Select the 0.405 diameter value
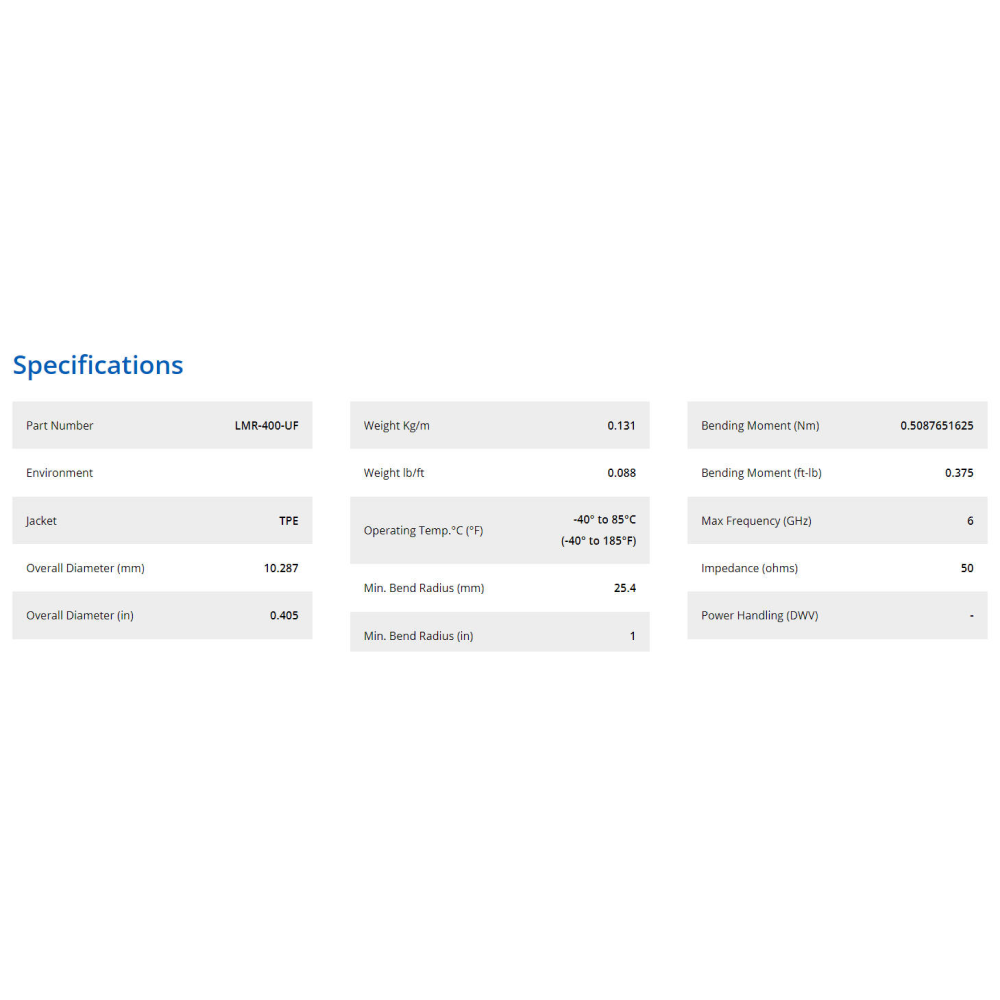This screenshot has width=1000, height=1000. [x=284, y=616]
